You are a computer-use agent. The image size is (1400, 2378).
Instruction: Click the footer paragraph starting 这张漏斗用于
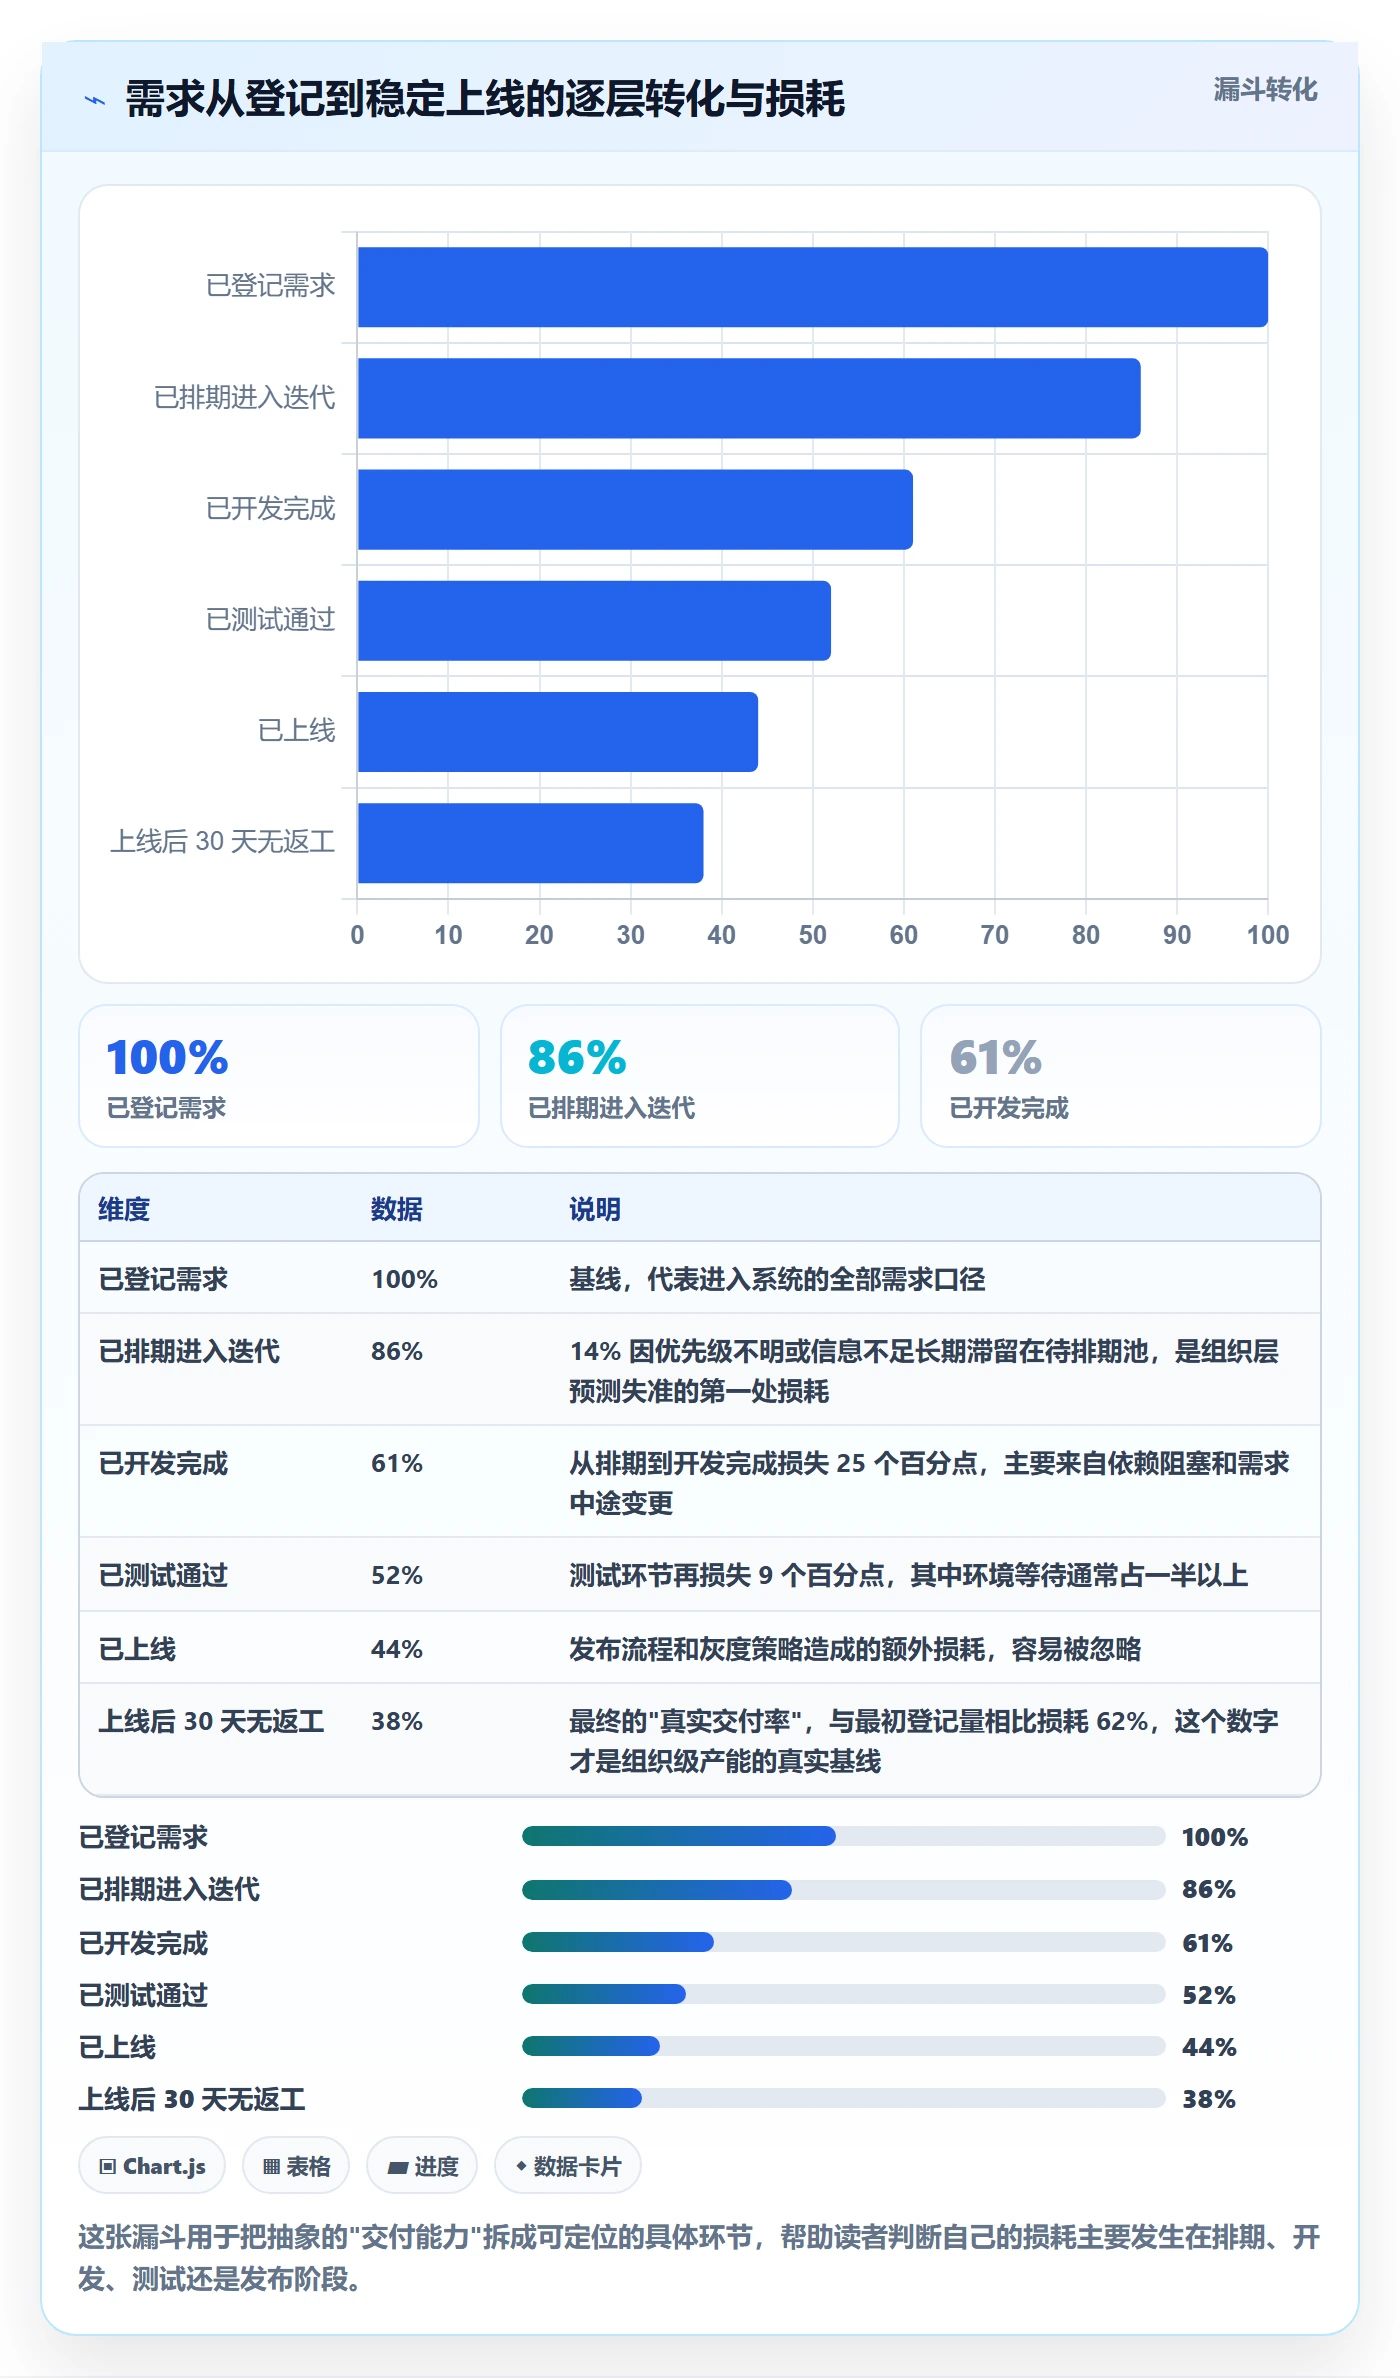pyautogui.click(x=699, y=2258)
